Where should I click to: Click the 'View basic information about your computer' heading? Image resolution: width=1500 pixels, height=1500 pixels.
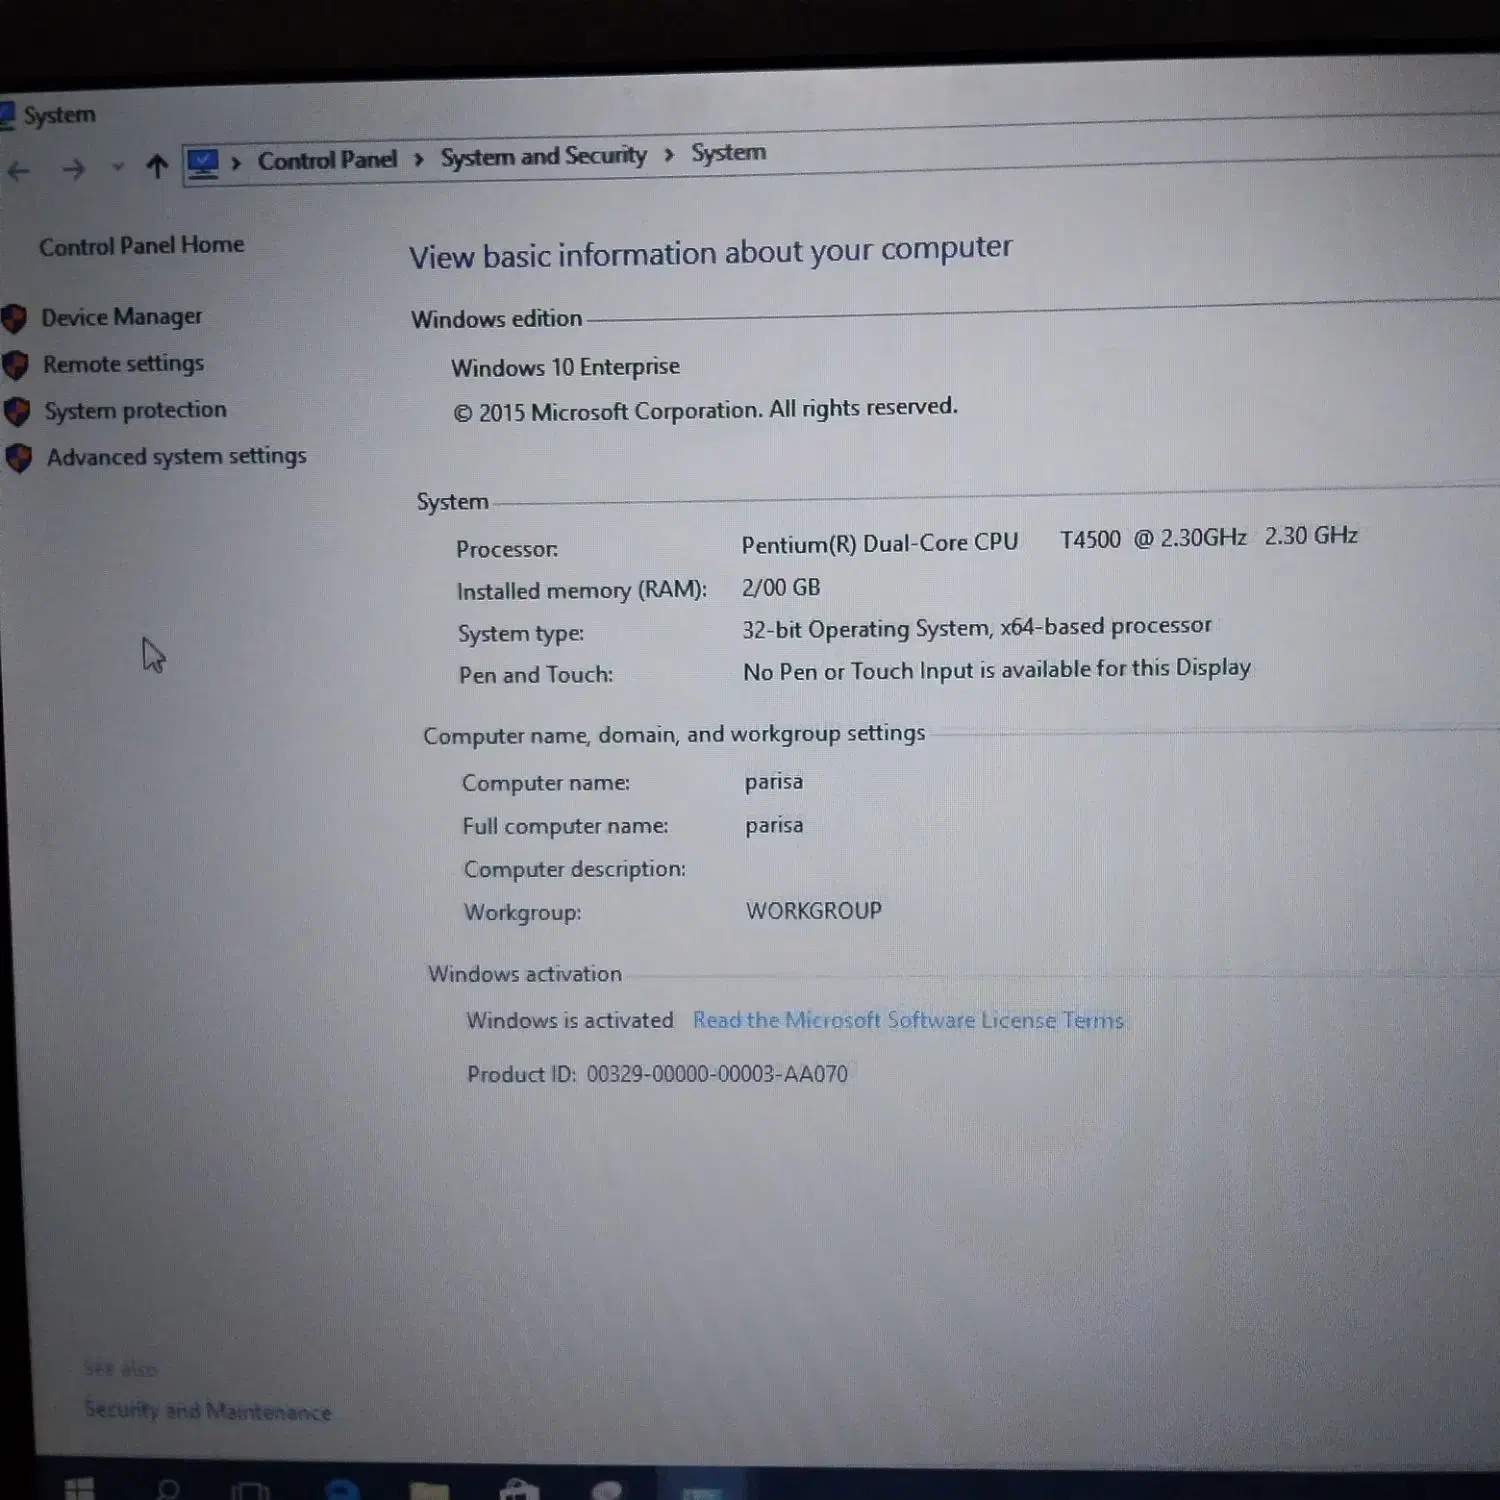pyautogui.click(x=711, y=253)
